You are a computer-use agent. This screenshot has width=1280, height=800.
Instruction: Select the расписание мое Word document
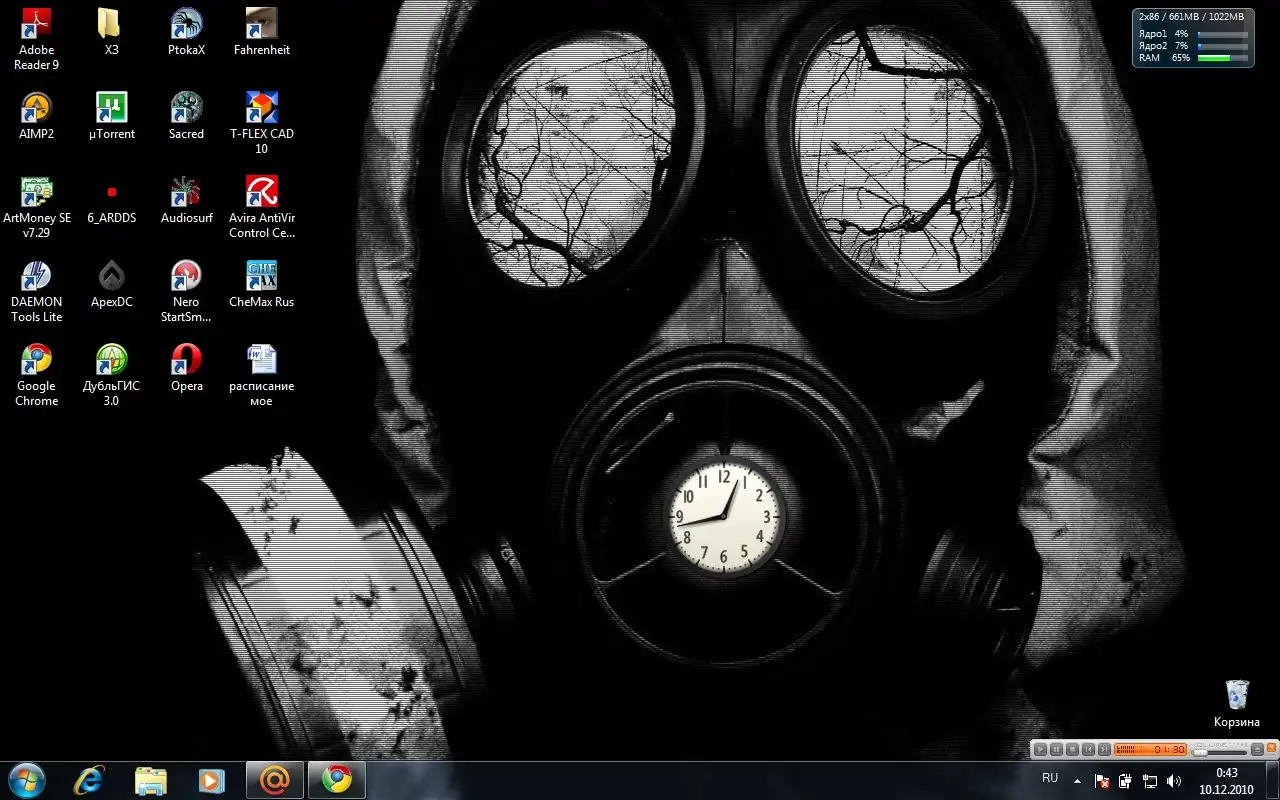click(x=261, y=360)
